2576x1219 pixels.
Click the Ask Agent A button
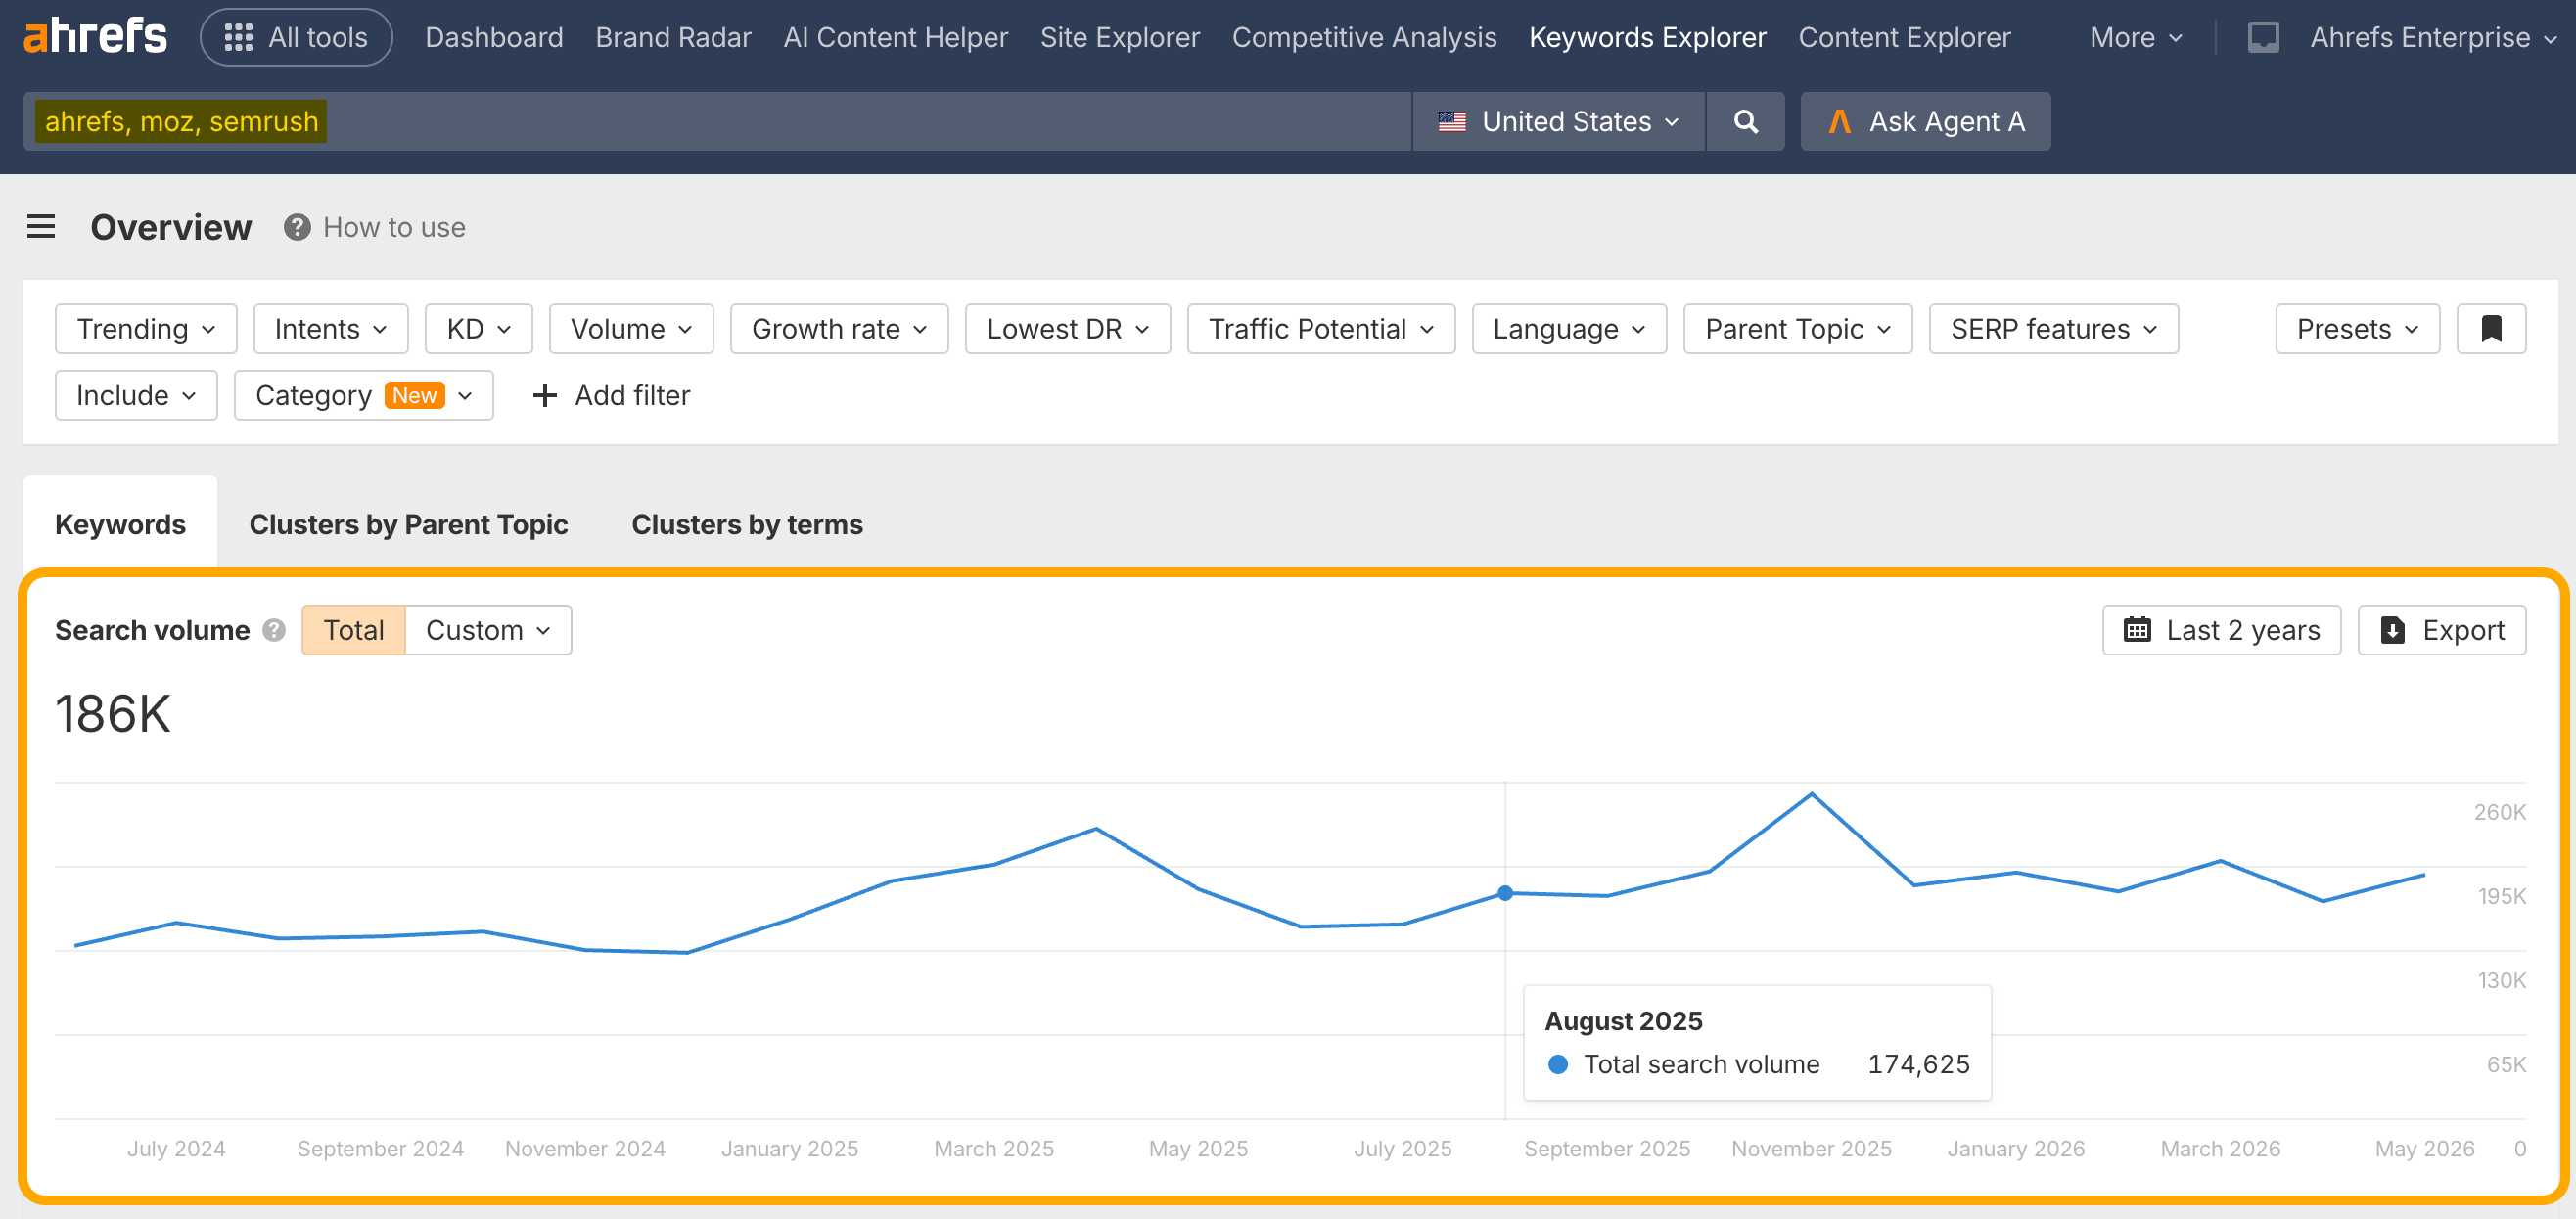[x=1925, y=121]
